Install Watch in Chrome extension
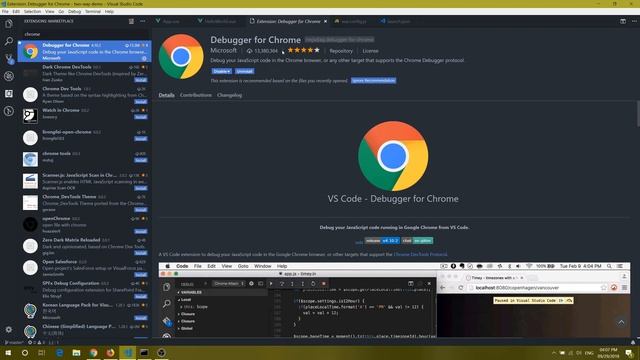The width and height of the screenshot is (640, 360). click(141, 117)
